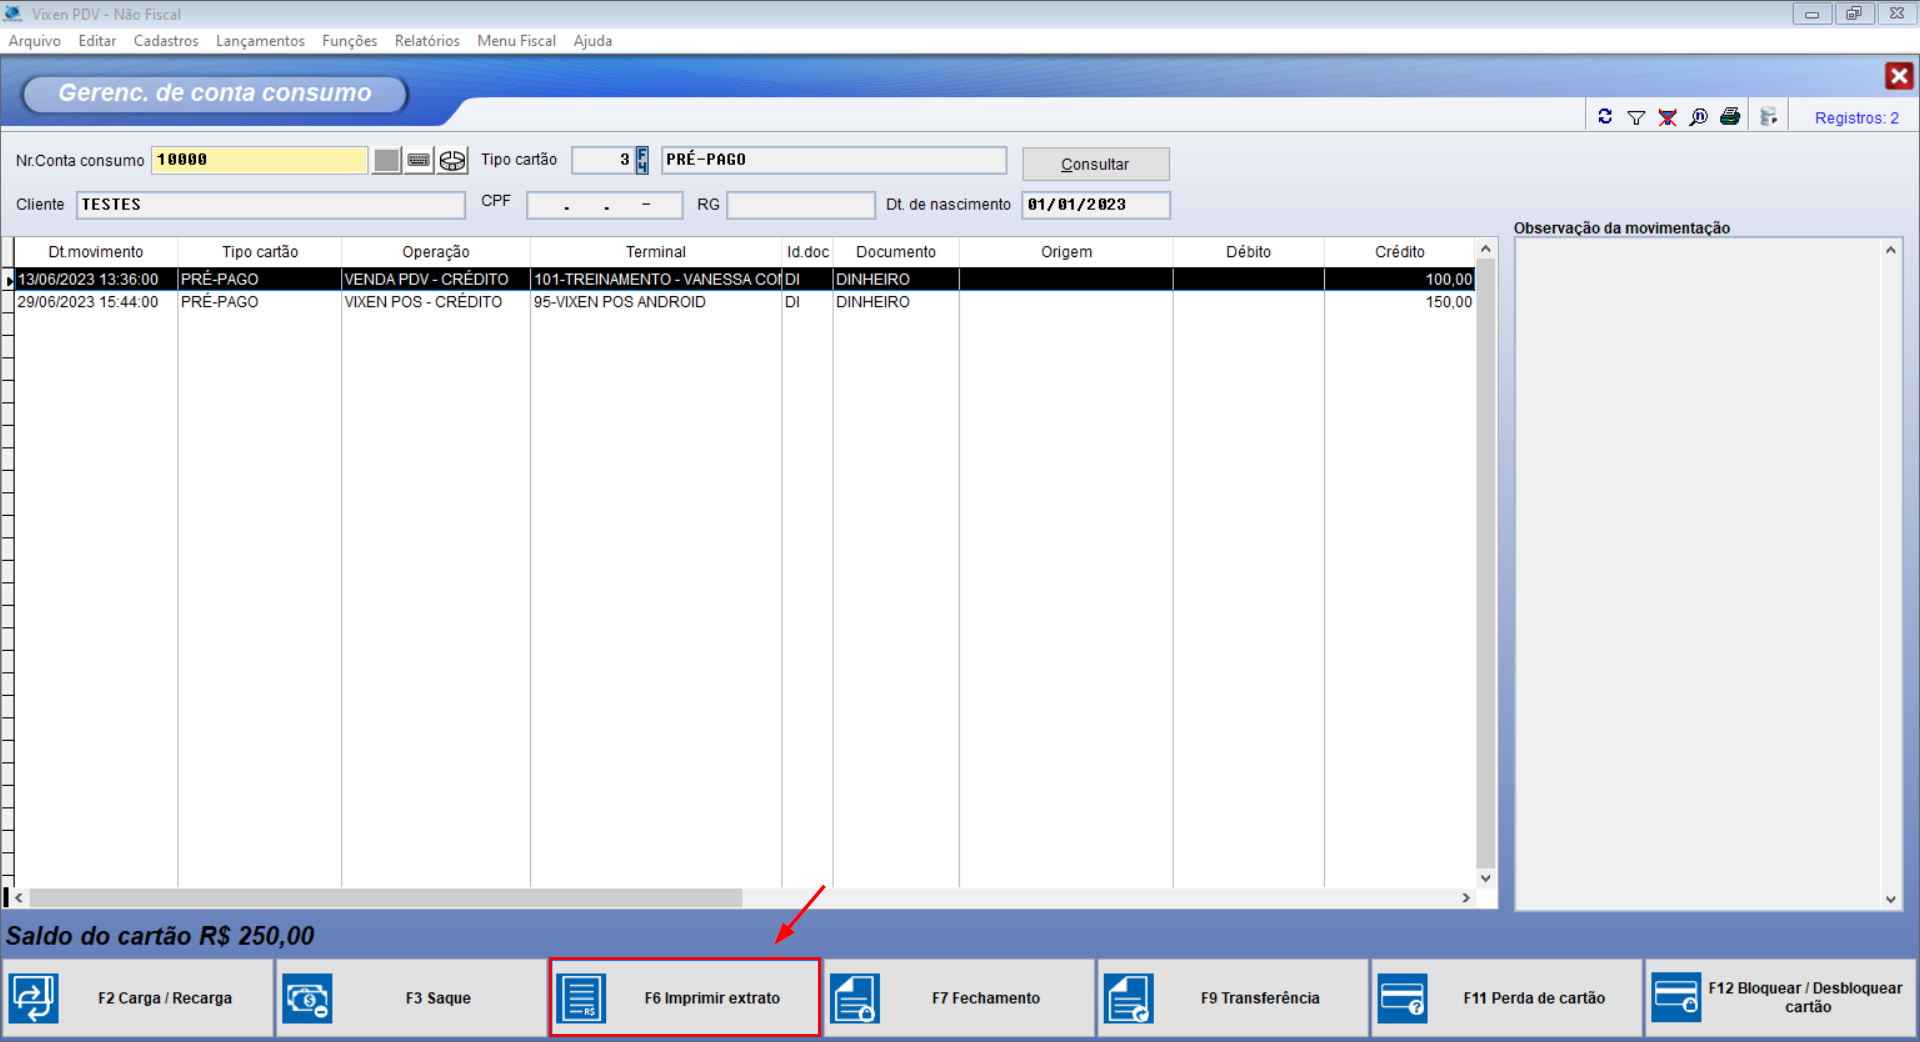
Task: Click the printer icon in the toolbar
Action: [x=1730, y=117]
